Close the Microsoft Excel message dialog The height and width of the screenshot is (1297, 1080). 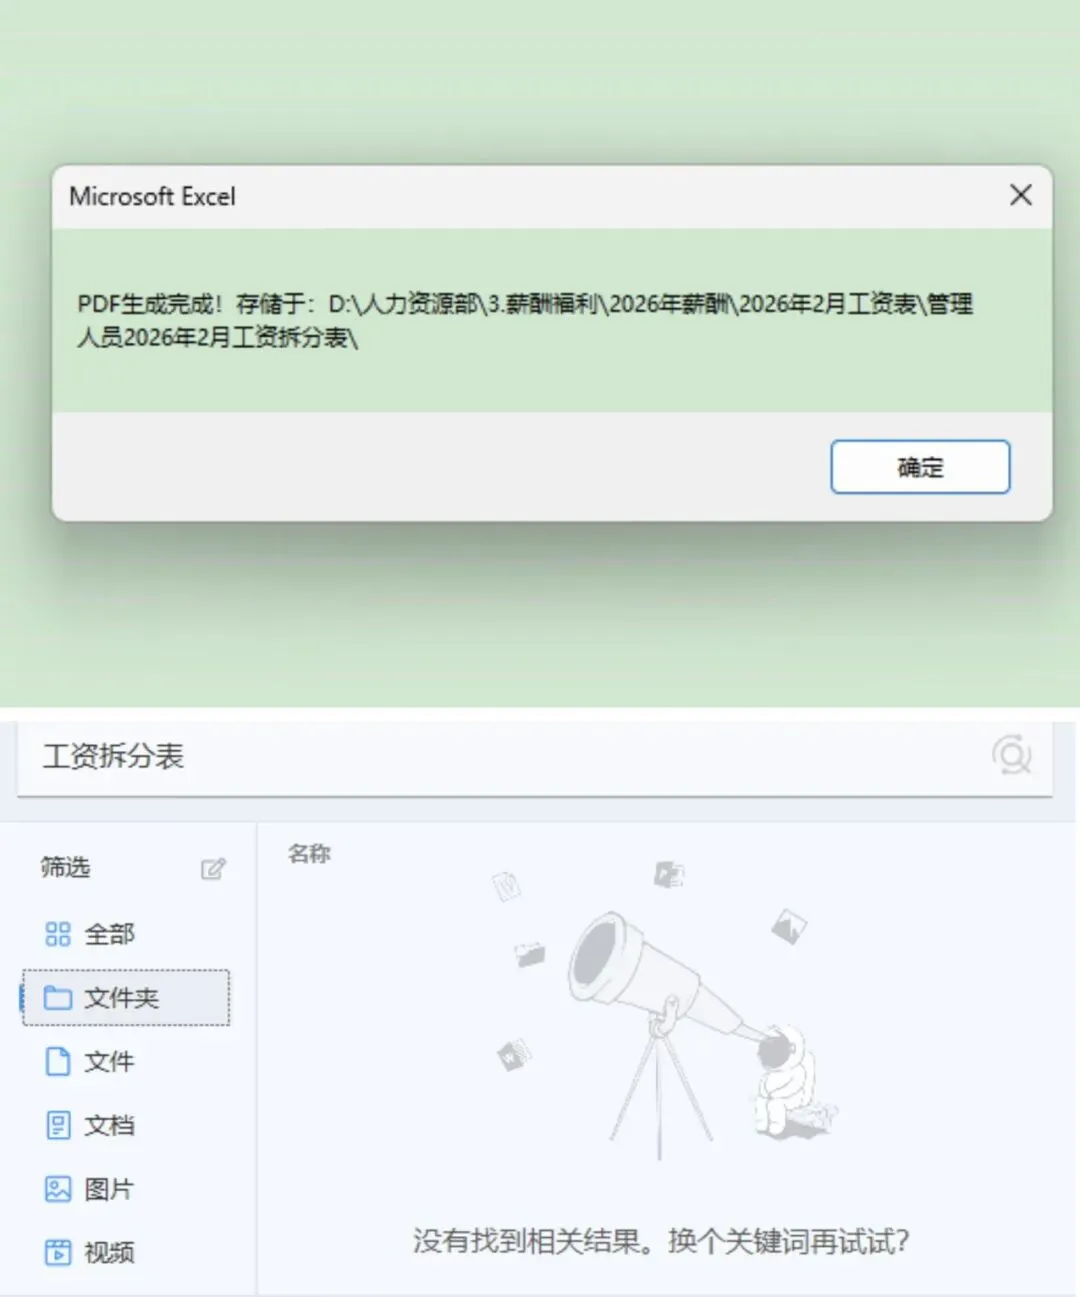(1020, 195)
